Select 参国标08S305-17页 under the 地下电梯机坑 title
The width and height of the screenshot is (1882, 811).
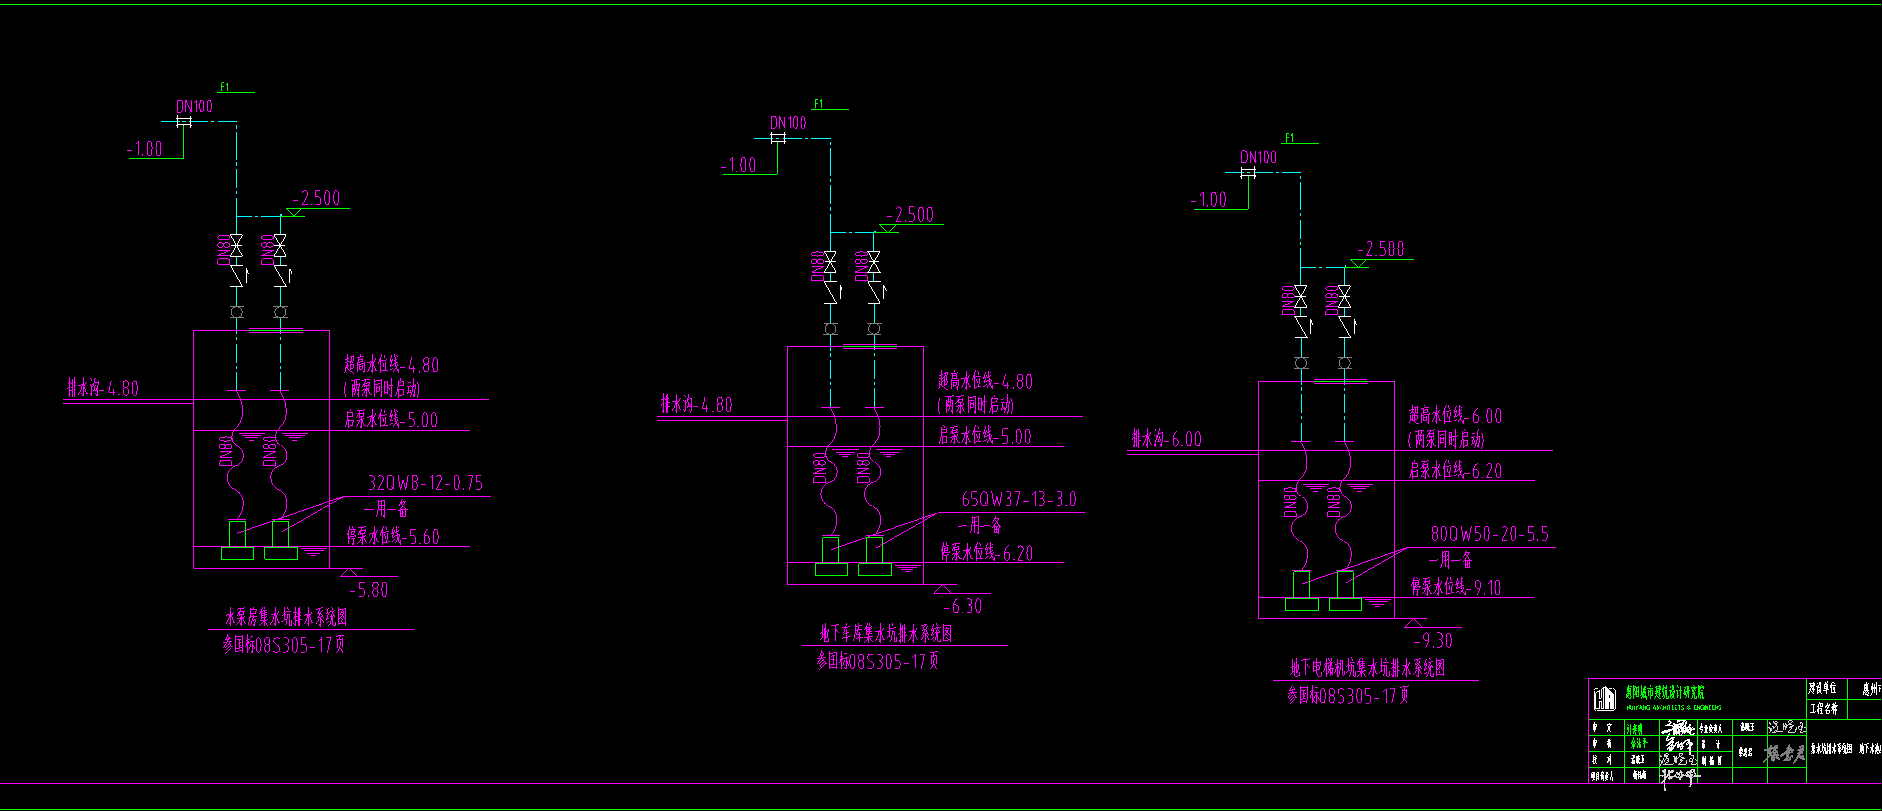(x=1348, y=695)
